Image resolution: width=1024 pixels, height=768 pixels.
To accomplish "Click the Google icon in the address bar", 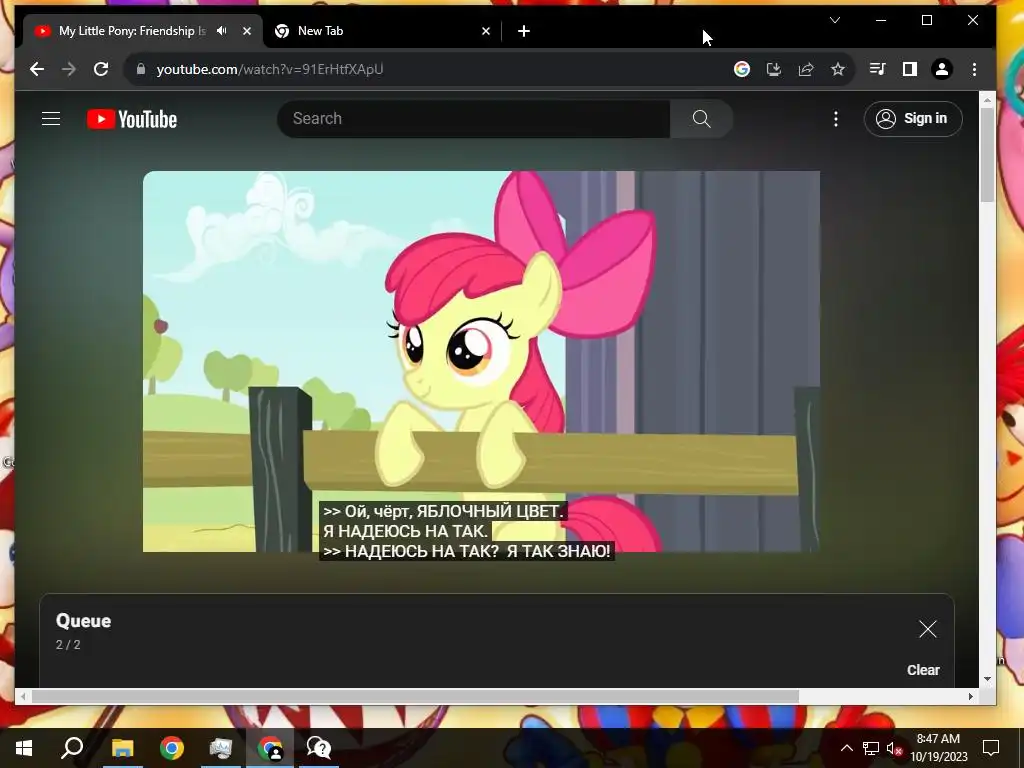I will click(x=742, y=69).
